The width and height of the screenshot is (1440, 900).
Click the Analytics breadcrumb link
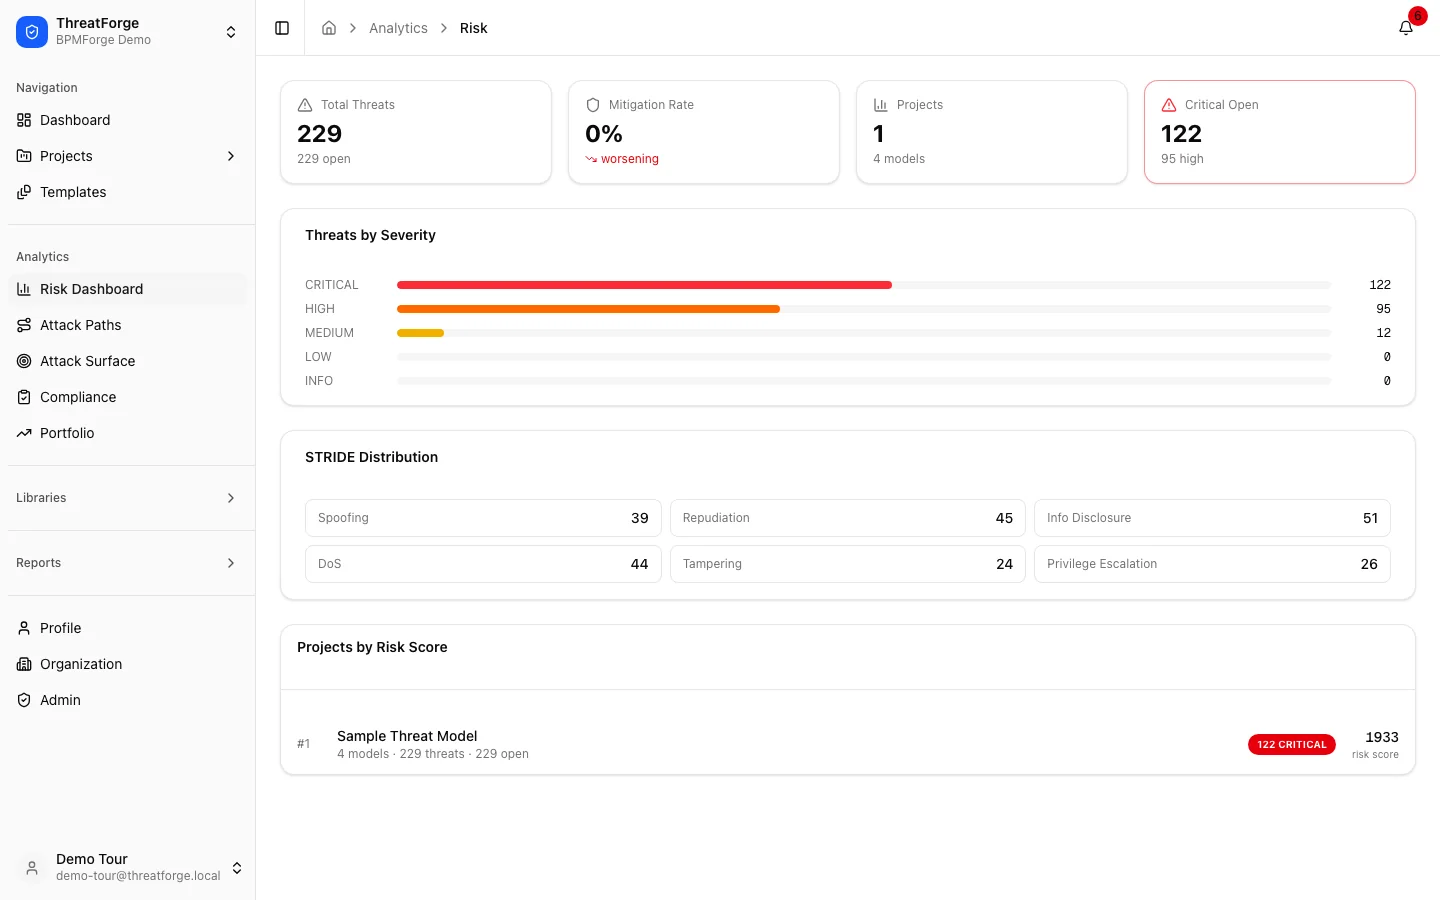coord(398,28)
